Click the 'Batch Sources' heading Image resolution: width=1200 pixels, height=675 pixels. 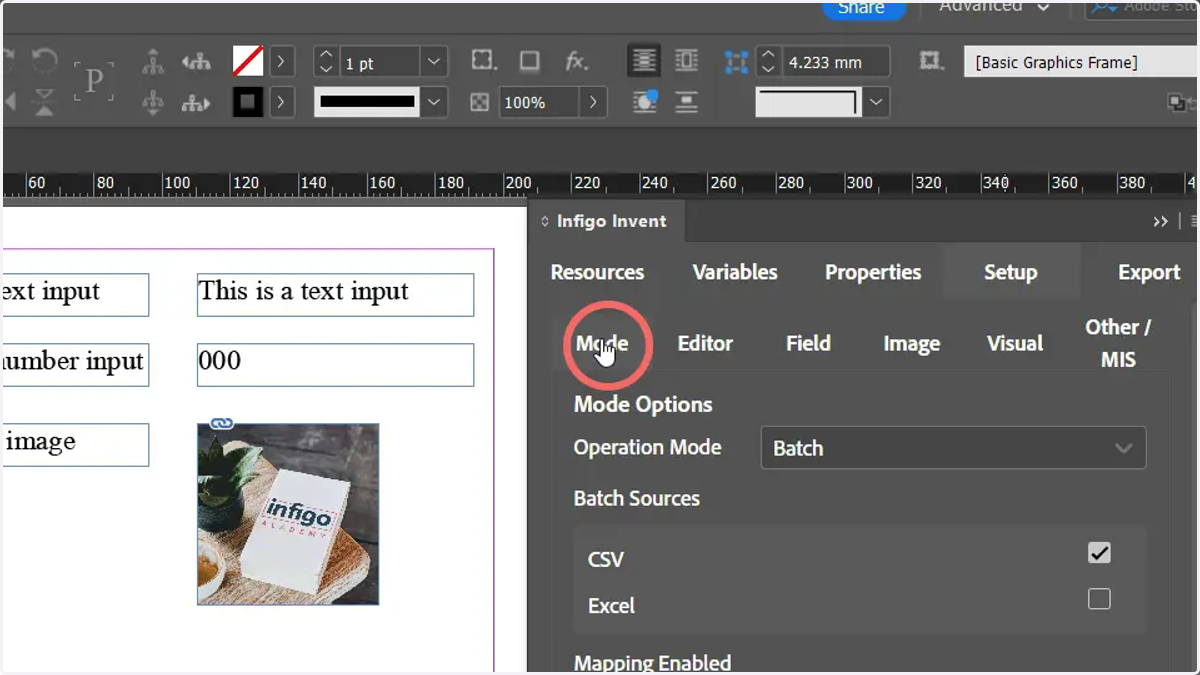coord(636,498)
